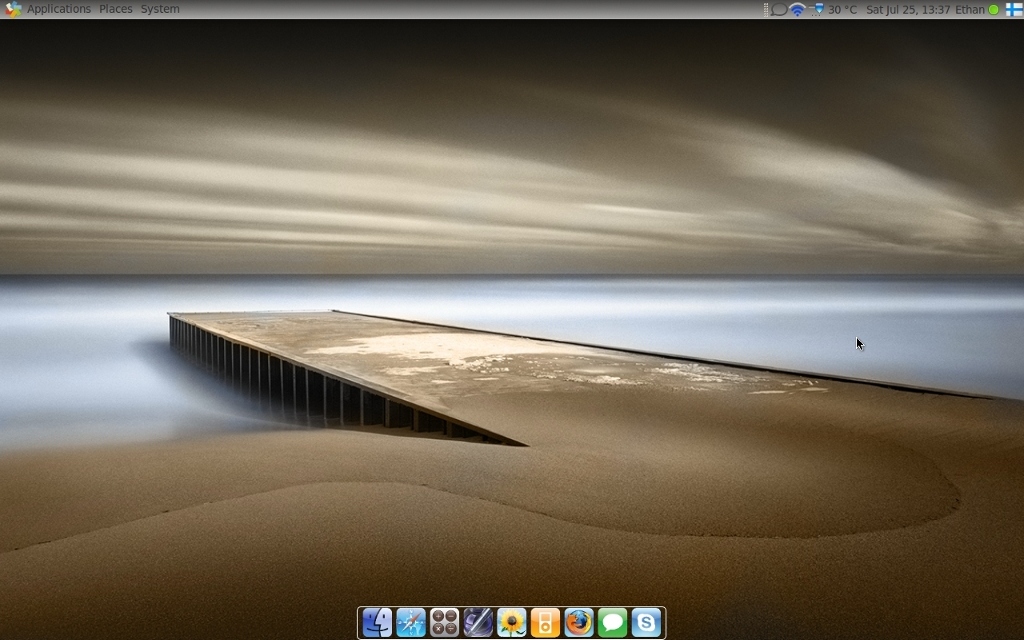The height and width of the screenshot is (640, 1024).
Task: Open the Applications menu
Action: point(59,9)
